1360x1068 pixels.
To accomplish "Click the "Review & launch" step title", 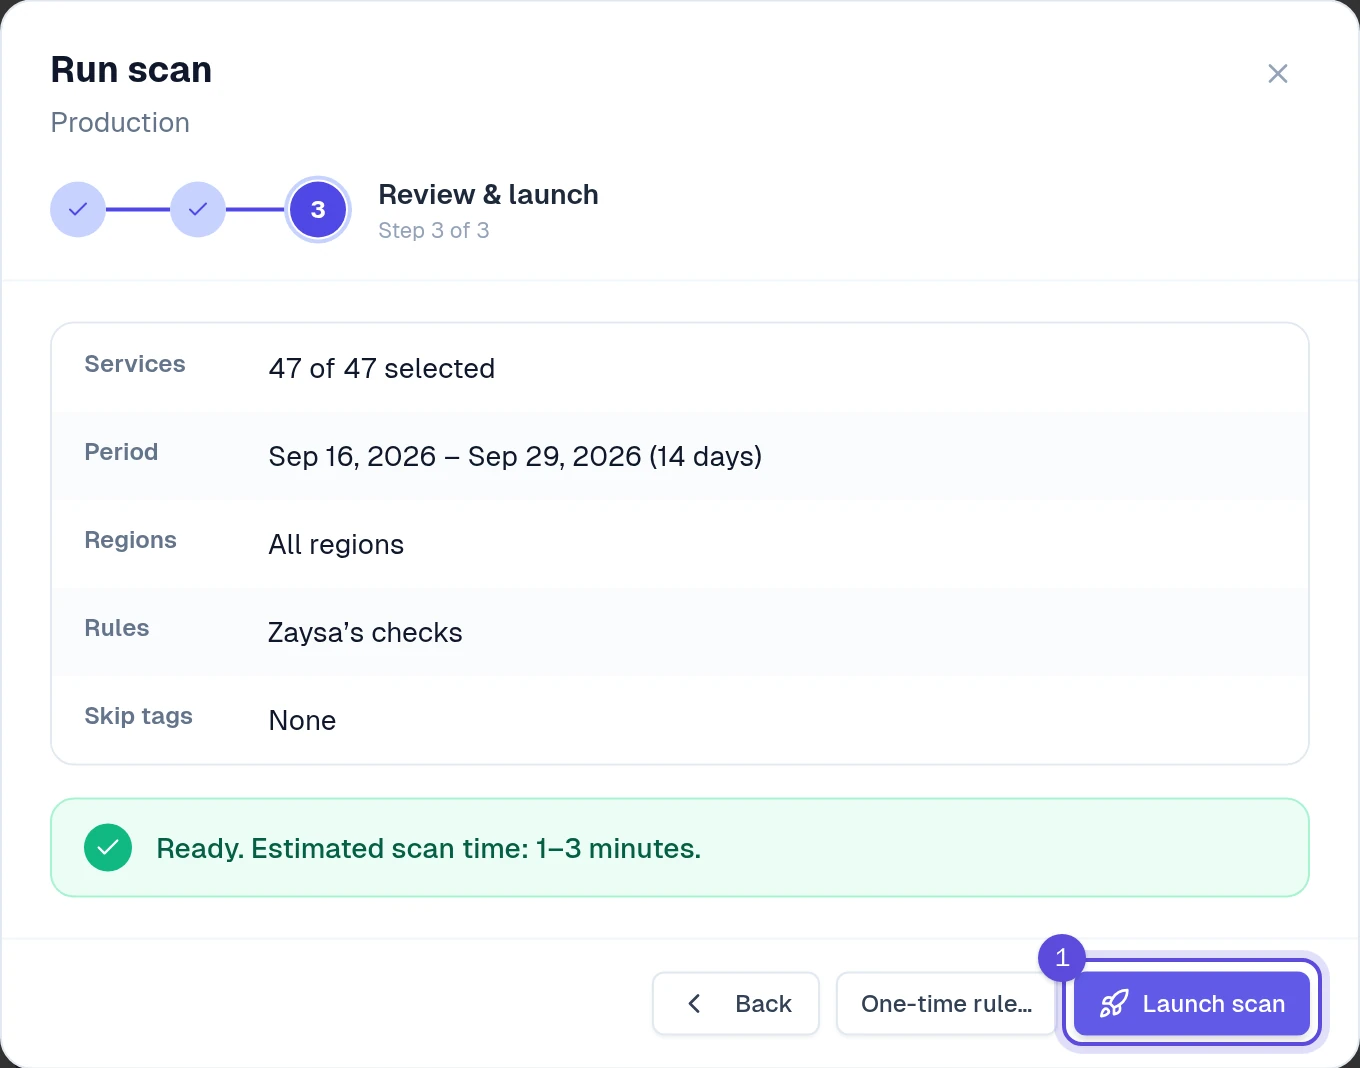I will coord(488,194).
